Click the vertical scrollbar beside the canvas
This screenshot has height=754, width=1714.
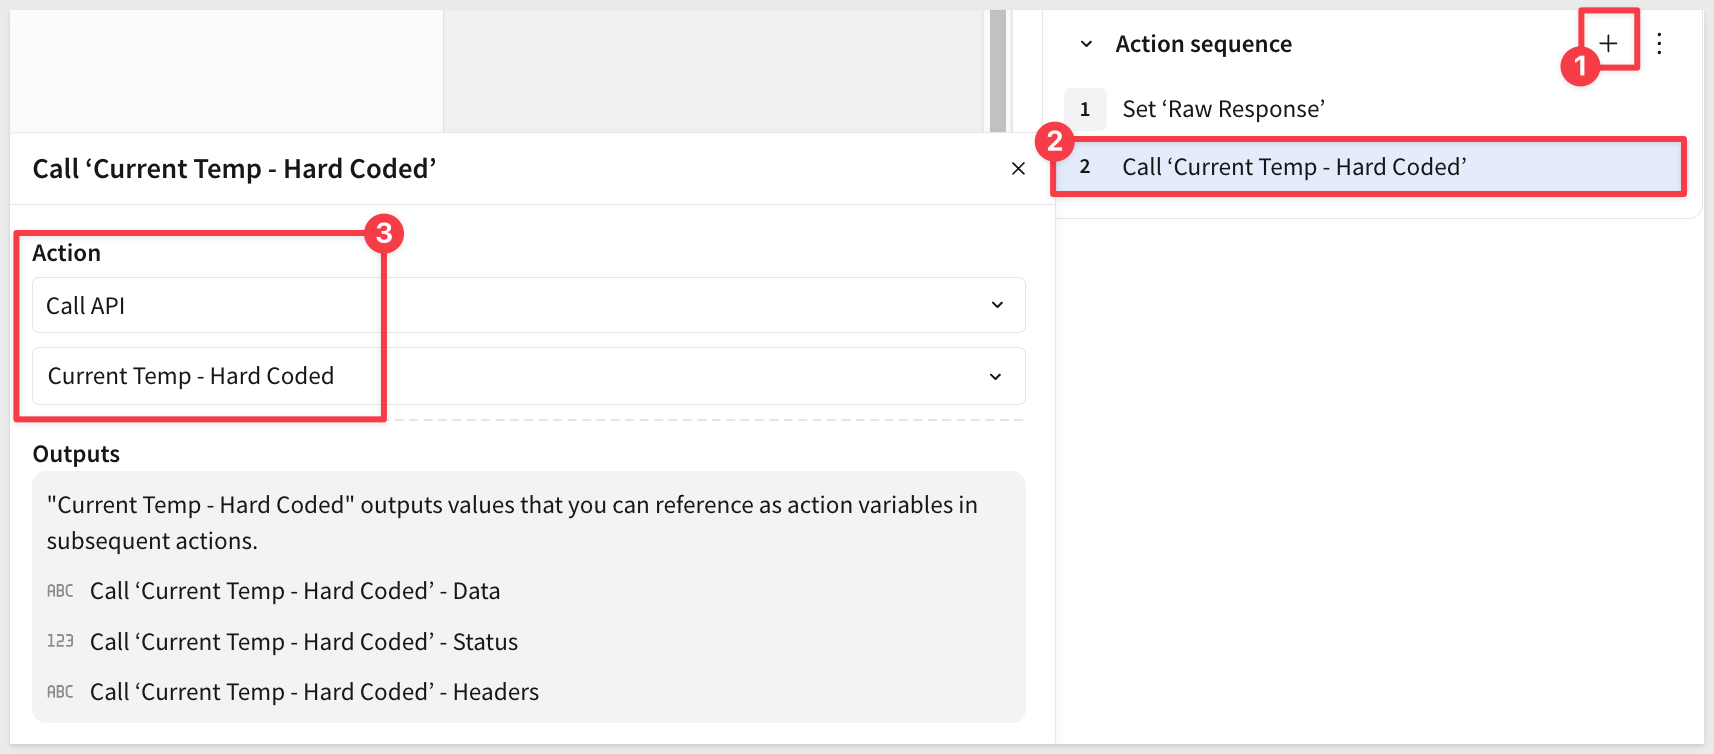coord(997,70)
